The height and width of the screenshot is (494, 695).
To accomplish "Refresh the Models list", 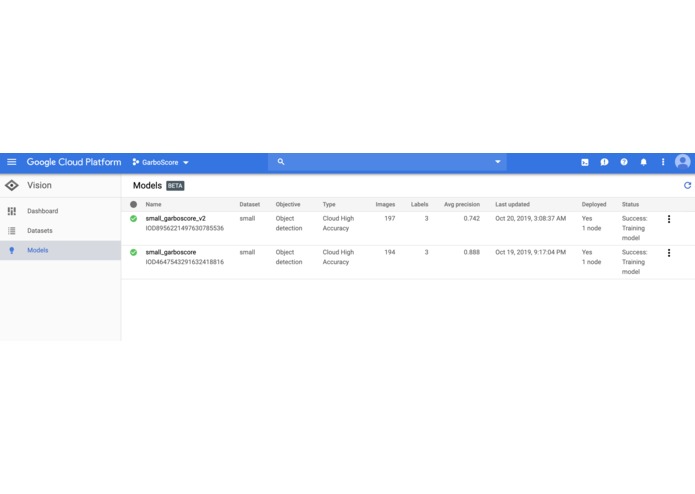I will pos(687,185).
